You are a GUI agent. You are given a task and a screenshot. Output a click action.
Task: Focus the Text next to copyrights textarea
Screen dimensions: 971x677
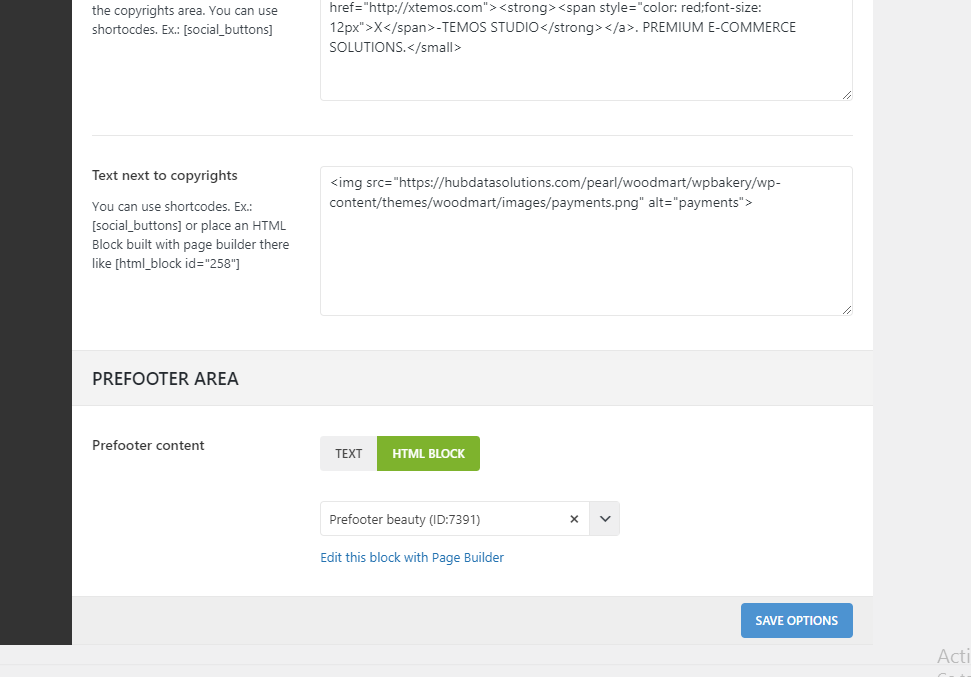coord(586,241)
